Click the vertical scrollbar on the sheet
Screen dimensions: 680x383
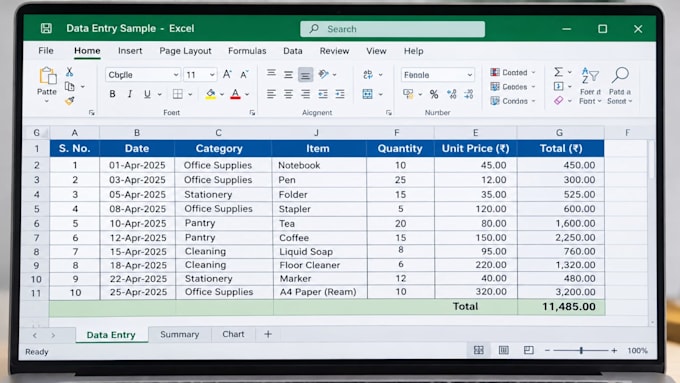pos(652,159)
